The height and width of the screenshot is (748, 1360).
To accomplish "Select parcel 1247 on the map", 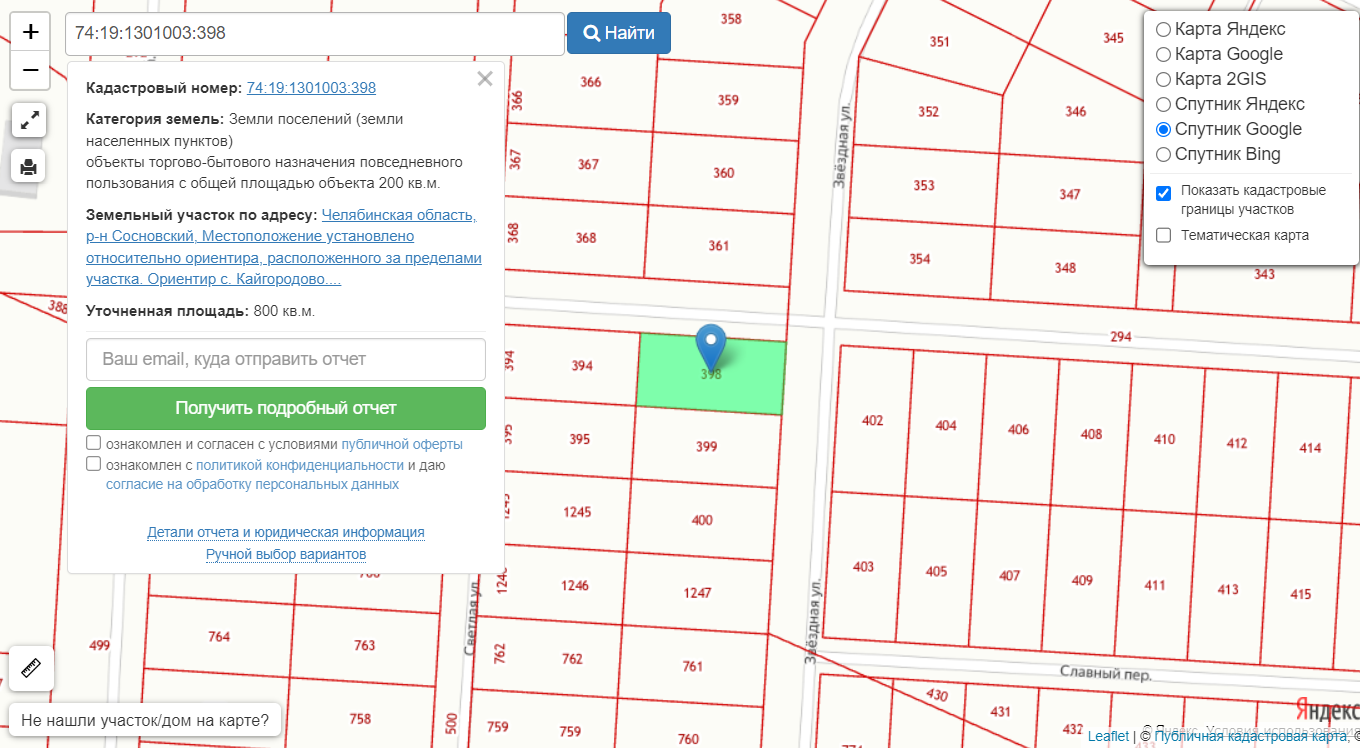I will [698, 593].
